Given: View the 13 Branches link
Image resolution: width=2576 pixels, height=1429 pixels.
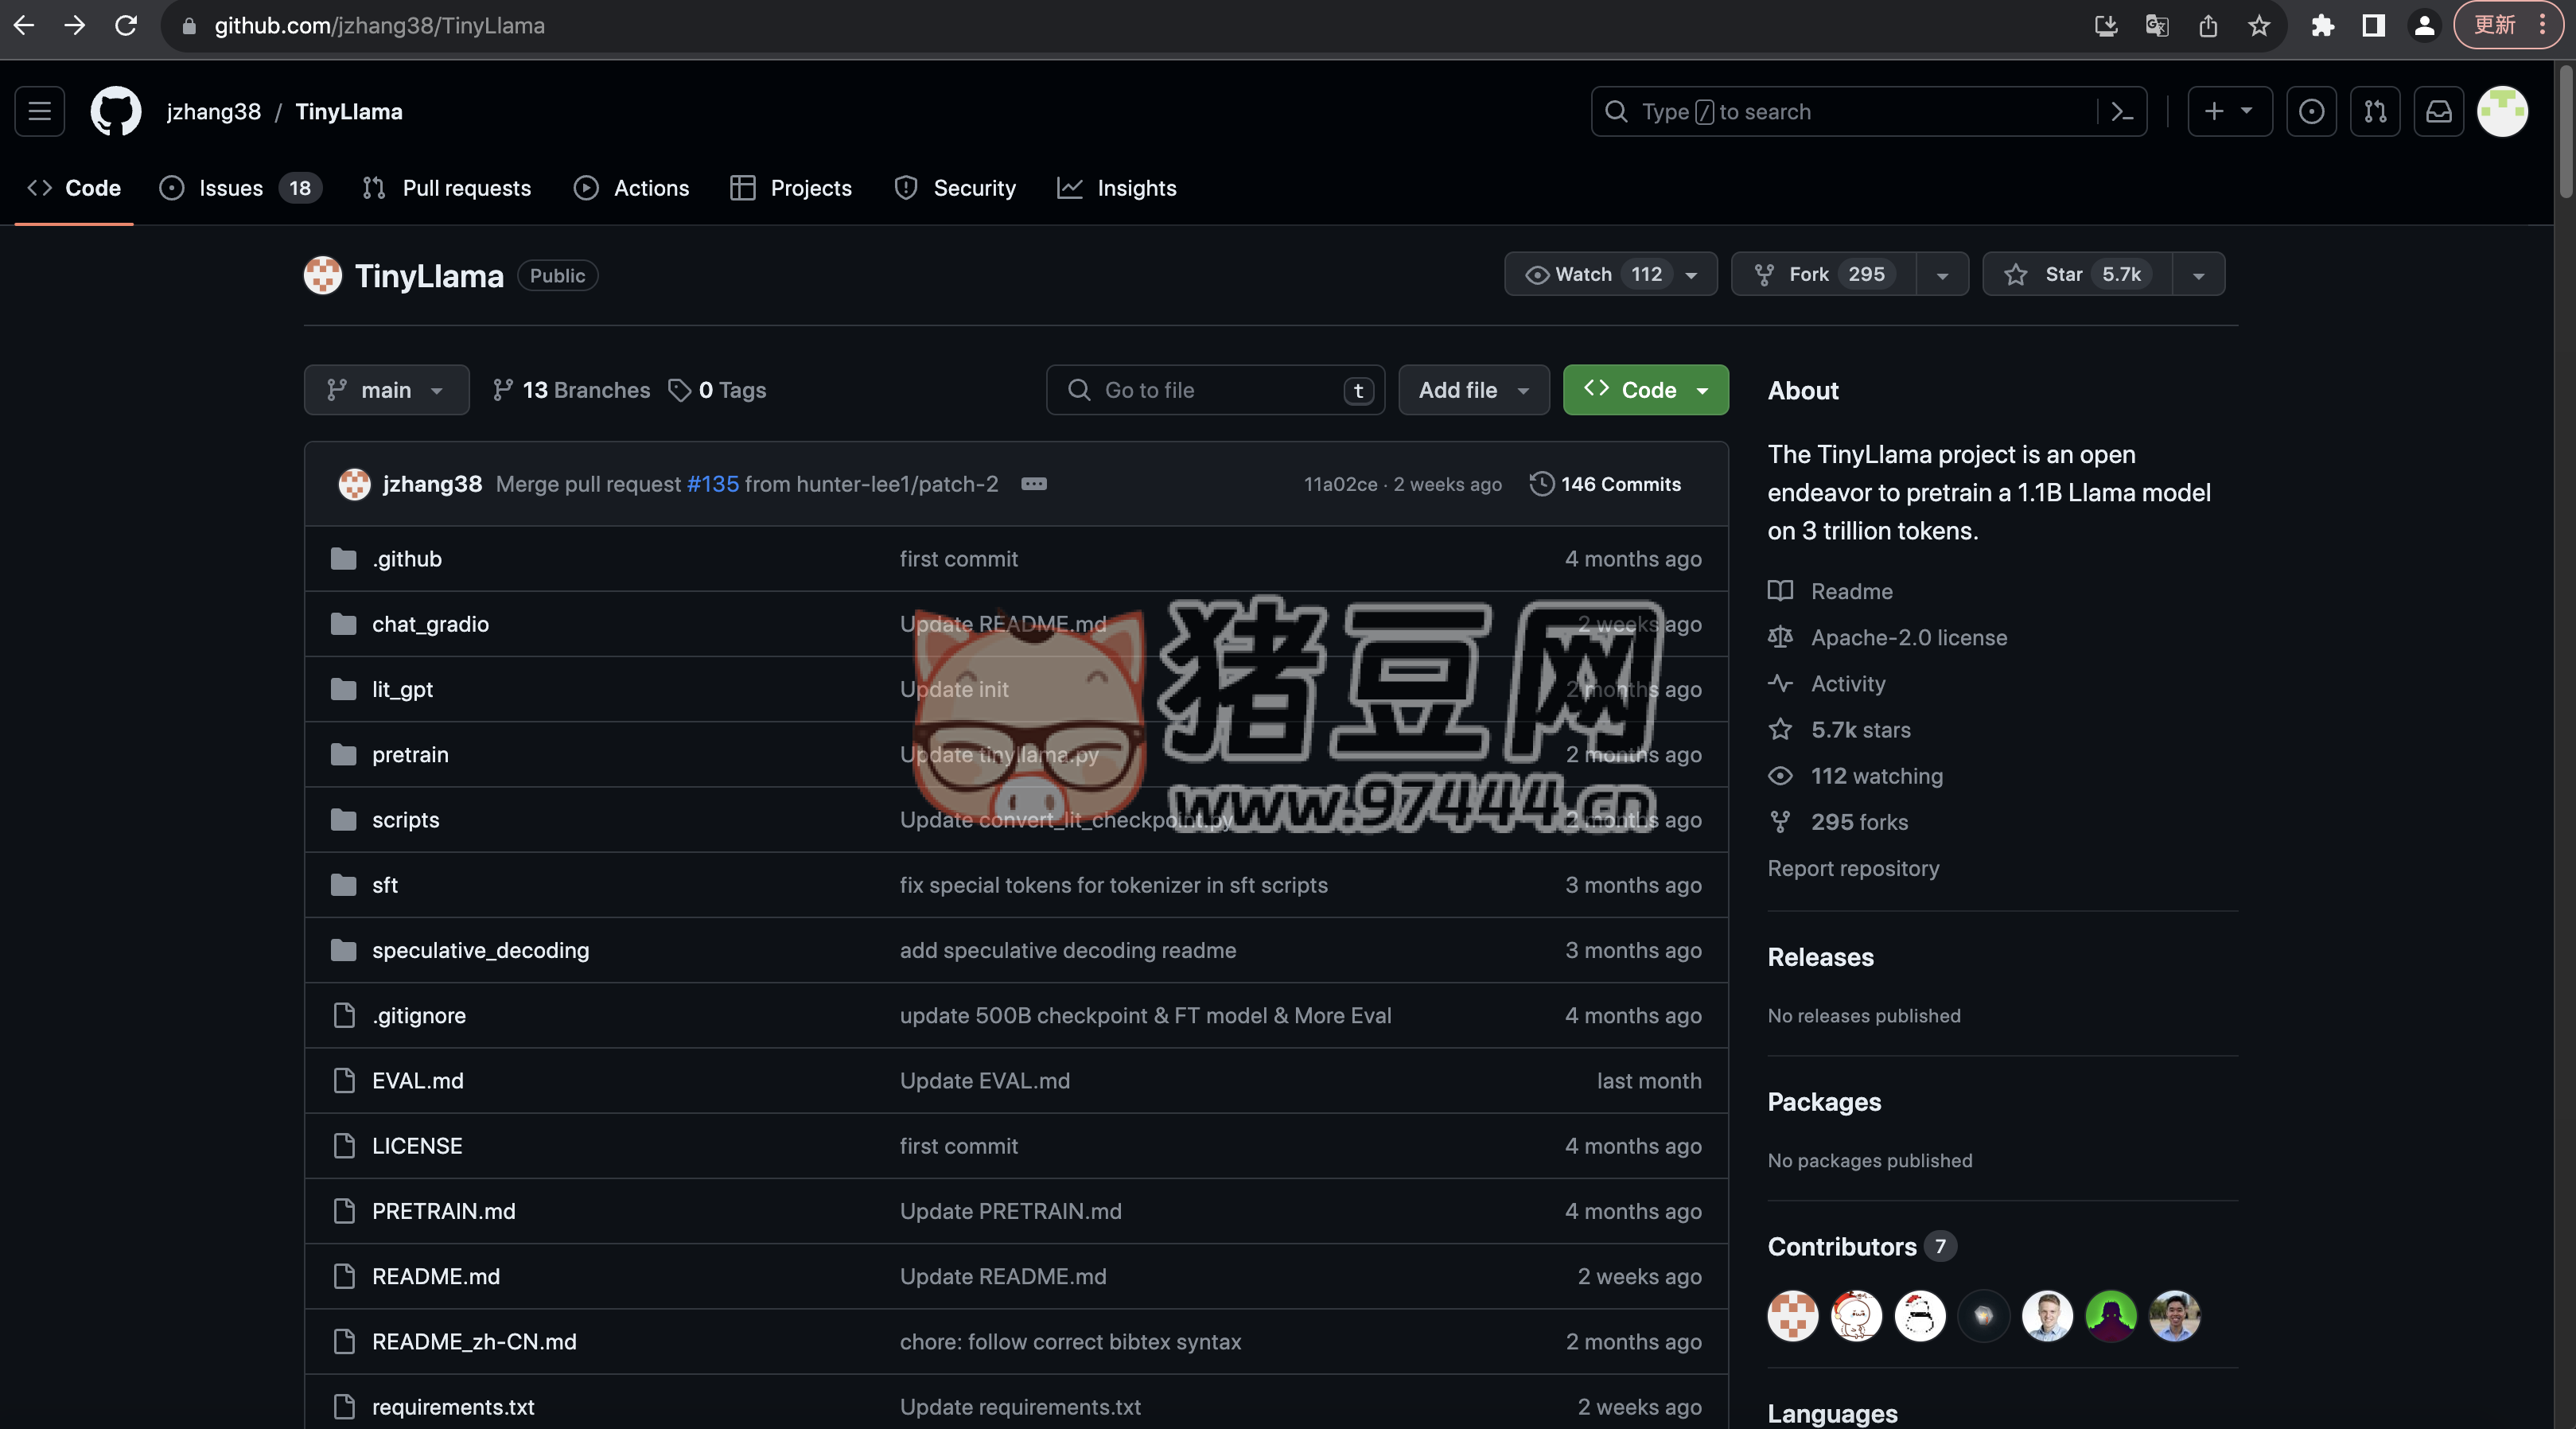Looking at the screenshot, I should (x=571, y=390).
